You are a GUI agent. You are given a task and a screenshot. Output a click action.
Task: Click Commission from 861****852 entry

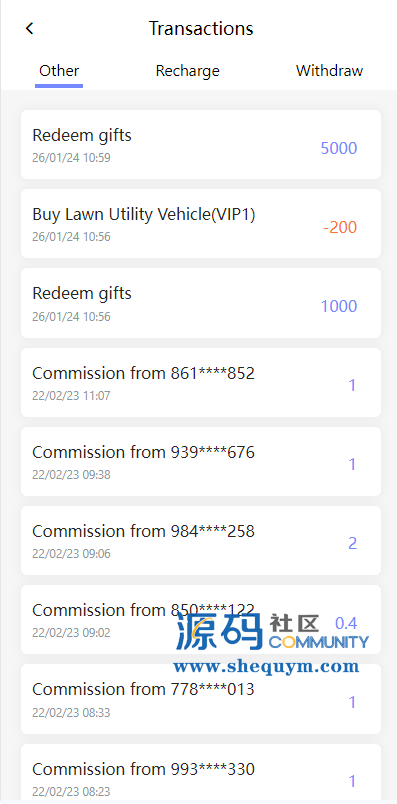pos(201,383)
